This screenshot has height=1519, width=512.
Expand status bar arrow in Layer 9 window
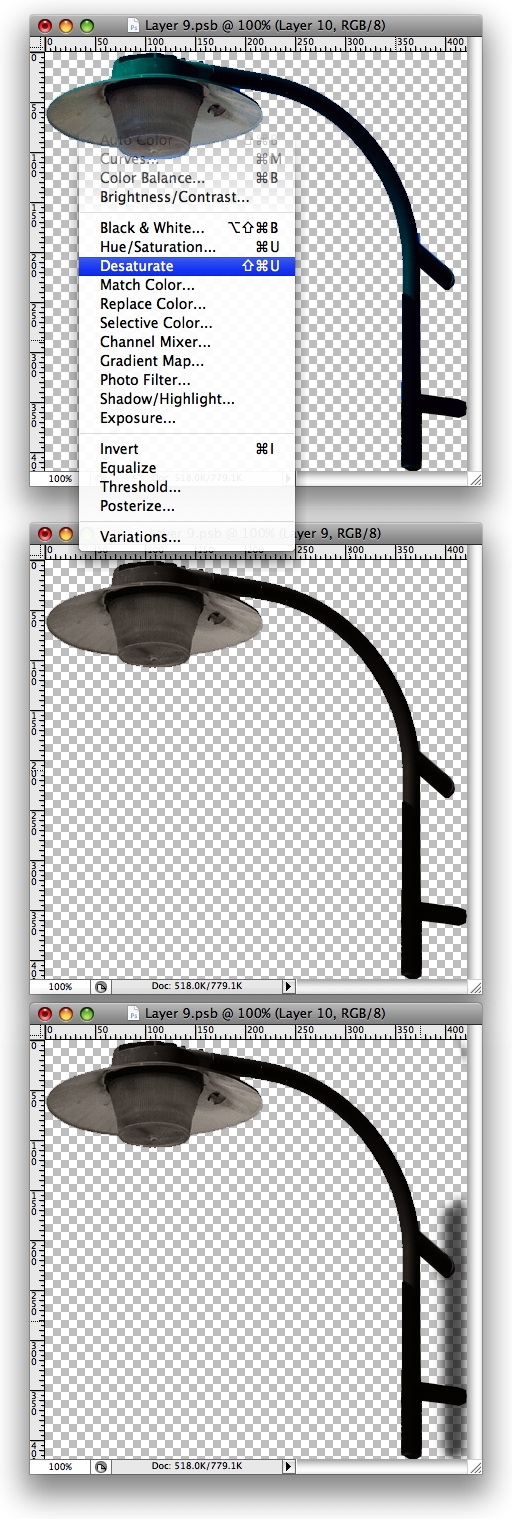[289, 987]
